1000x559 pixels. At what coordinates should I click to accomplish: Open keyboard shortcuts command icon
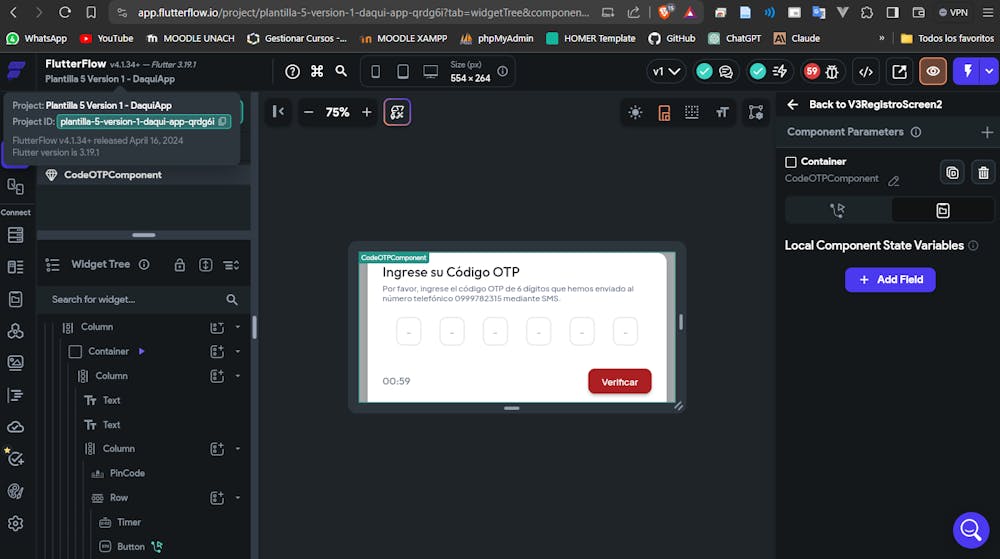(317, 71)
